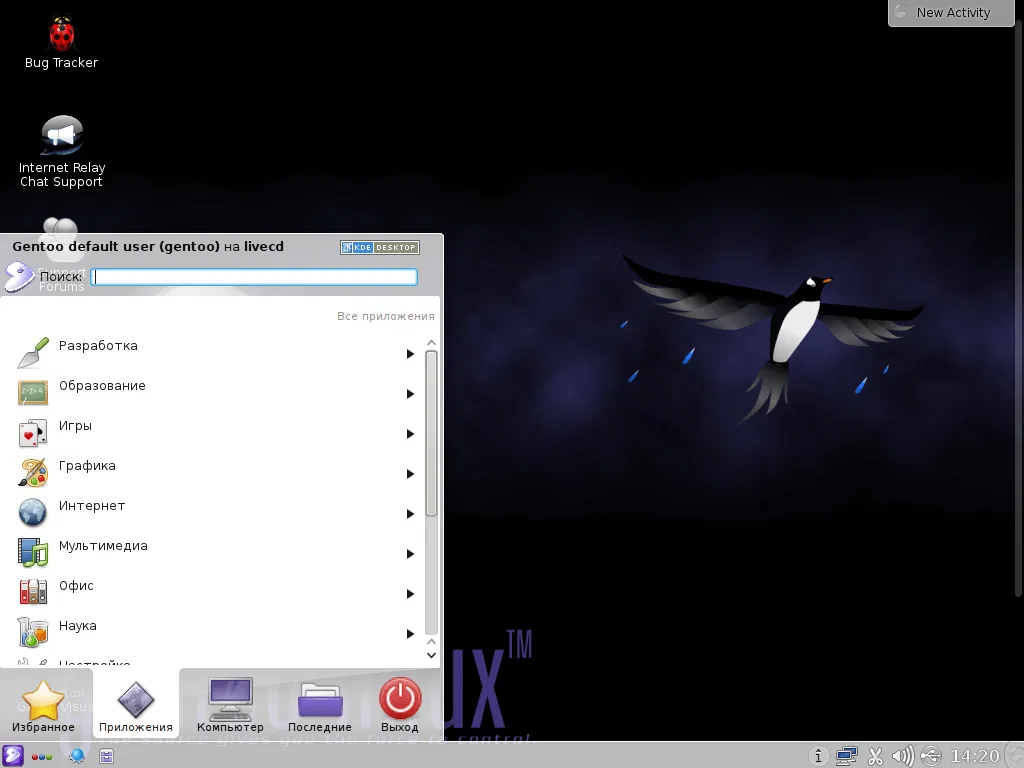The width and height of the screenshot is (1024, 768).
Task: Expand the Игры submenu arrow
Action: click(410, 434)
